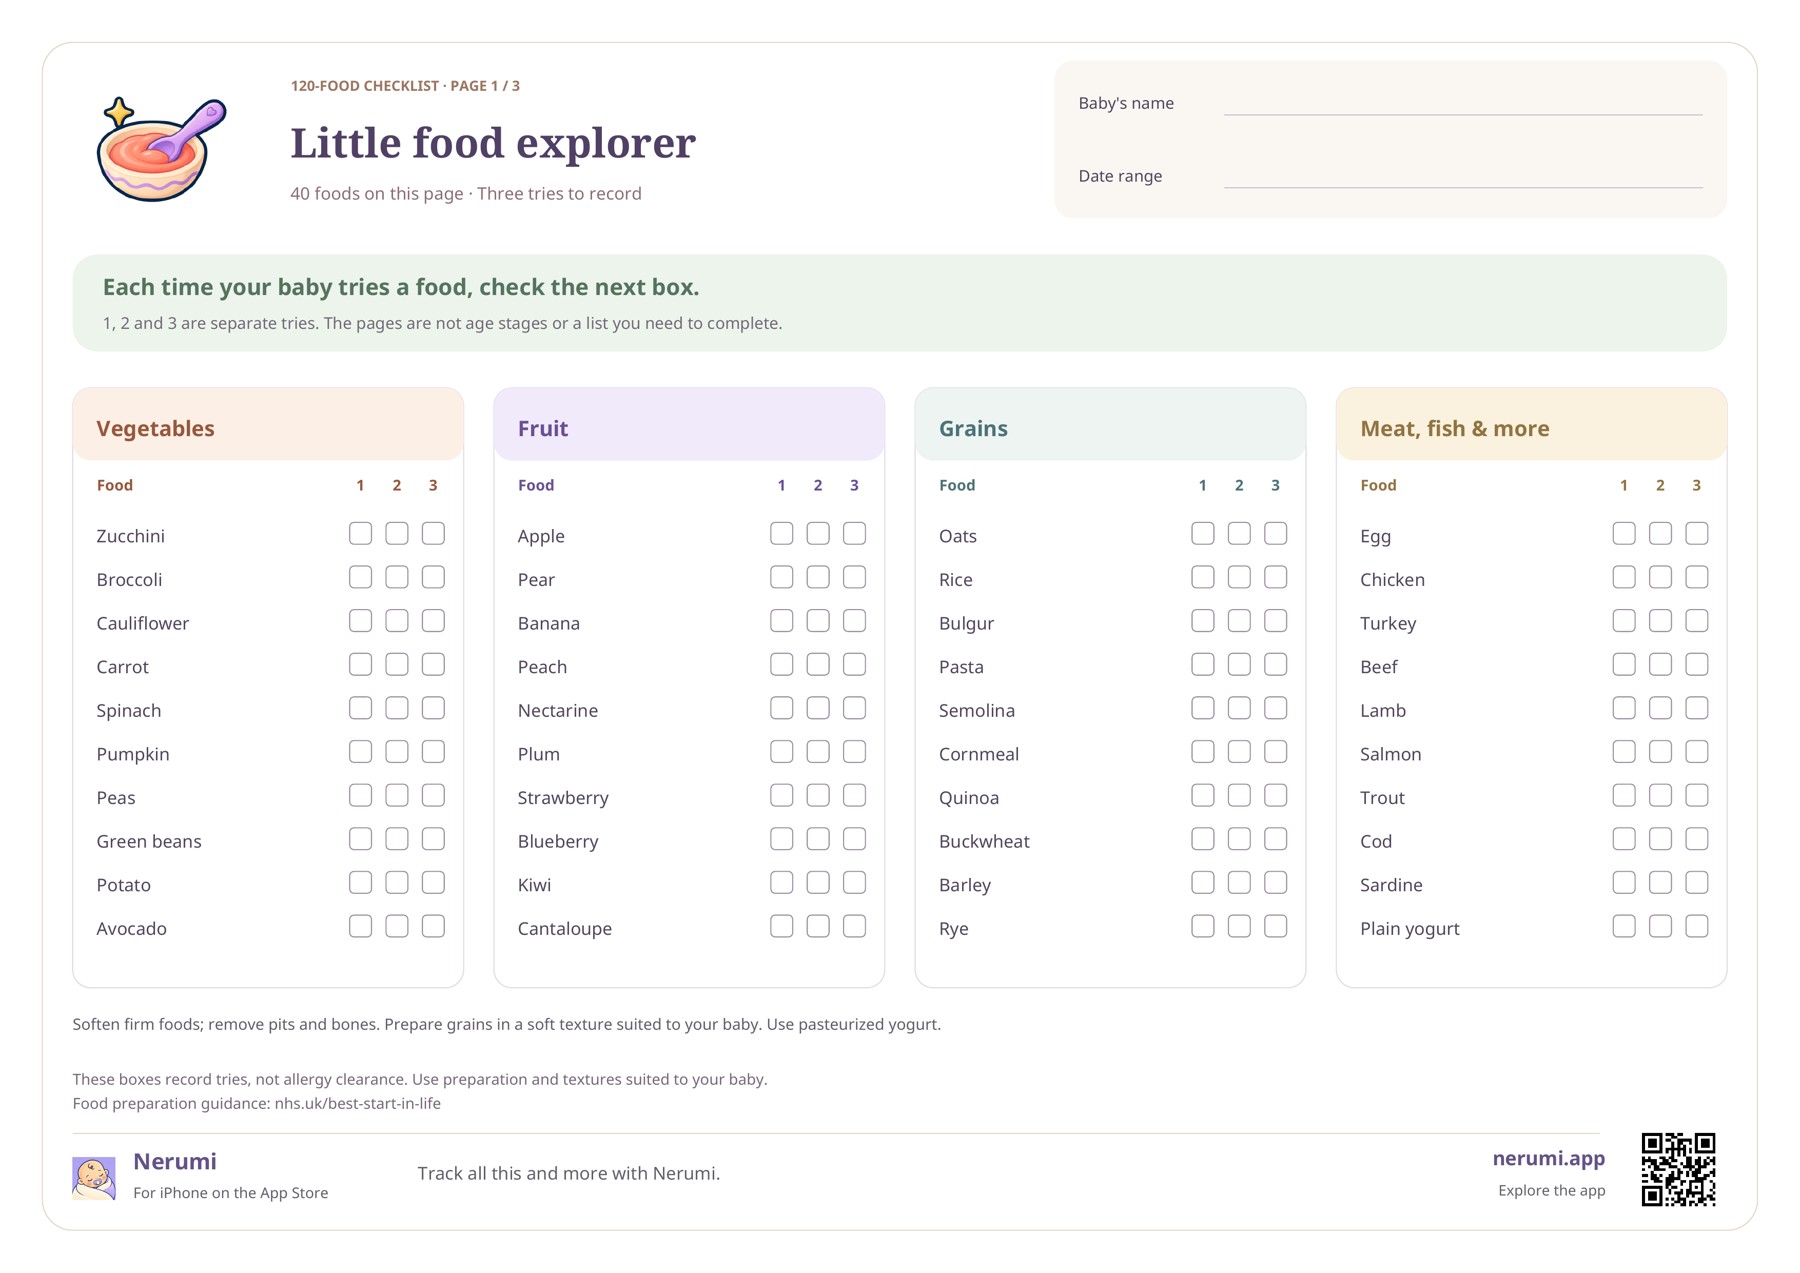
Task: Click the Turkey row label
Action: (x=1388, y=624)
